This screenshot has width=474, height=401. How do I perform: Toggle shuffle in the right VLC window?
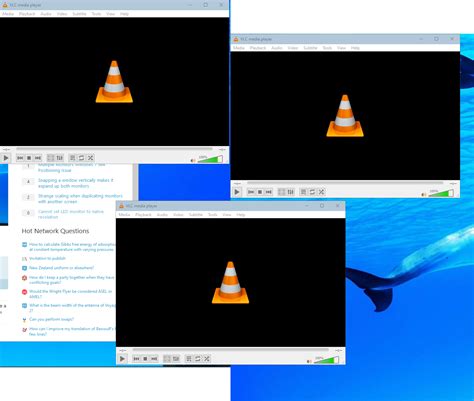point(321,192)
